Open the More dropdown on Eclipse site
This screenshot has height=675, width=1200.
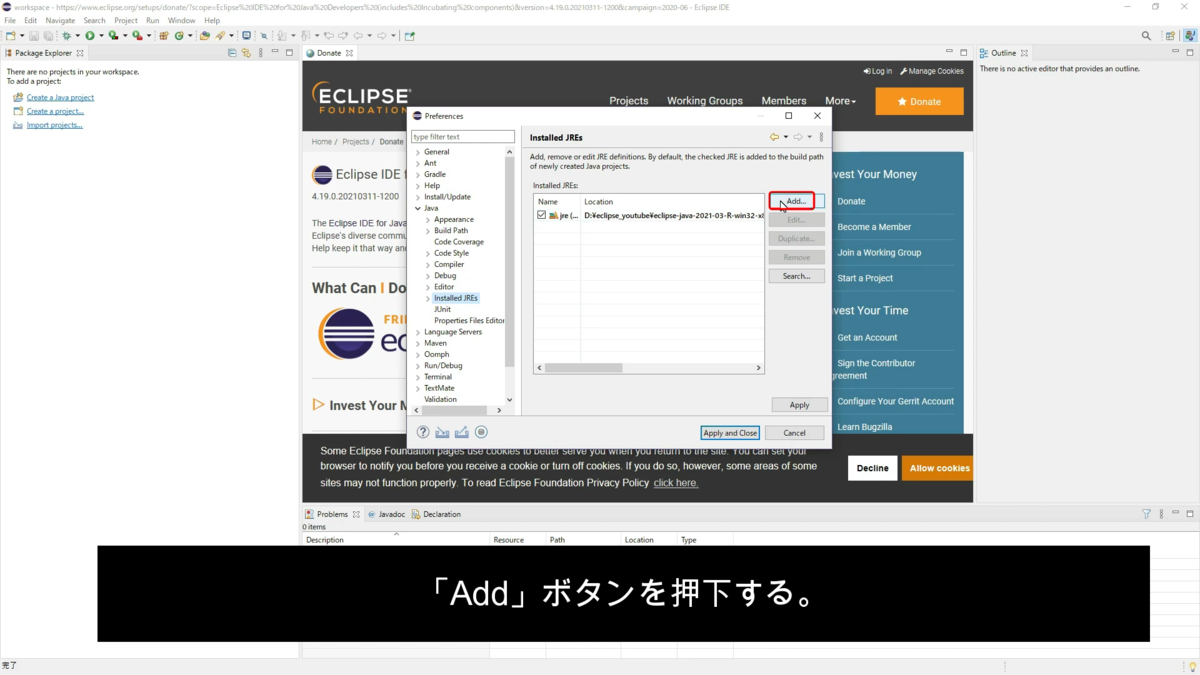click(x=840, y=101)
